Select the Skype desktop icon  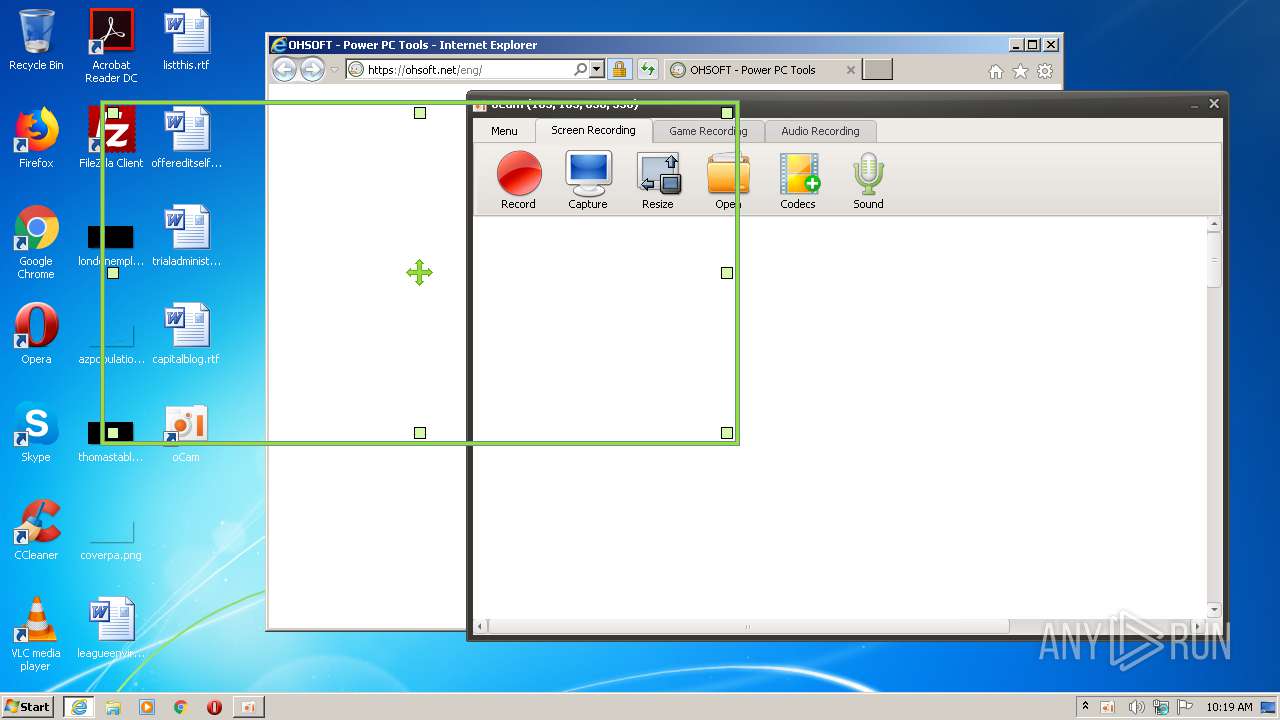pos(36,432)
